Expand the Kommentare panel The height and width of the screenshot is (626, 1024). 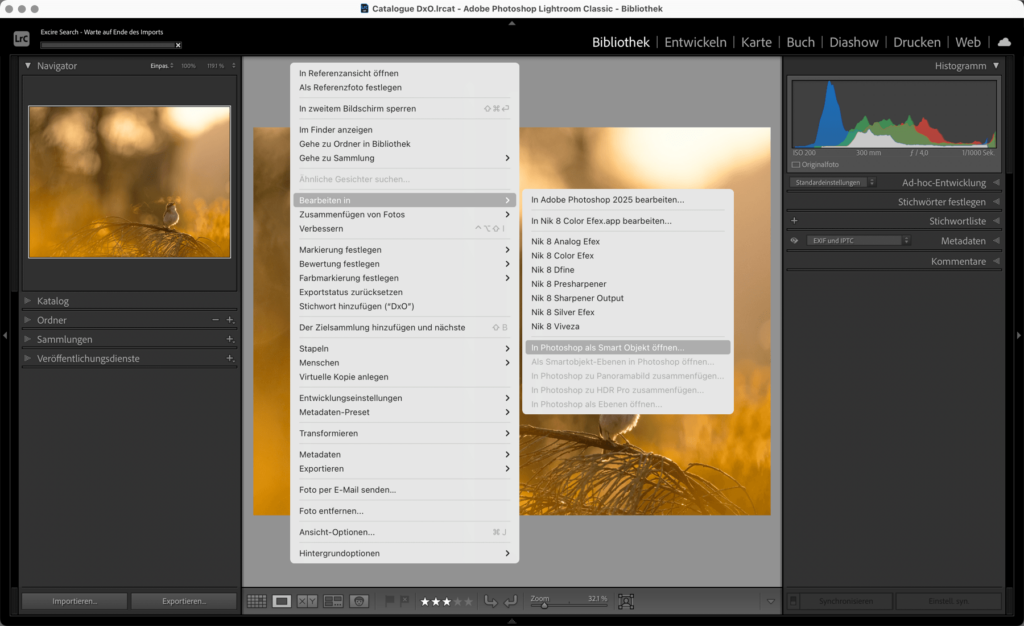(x=996, y=261)
